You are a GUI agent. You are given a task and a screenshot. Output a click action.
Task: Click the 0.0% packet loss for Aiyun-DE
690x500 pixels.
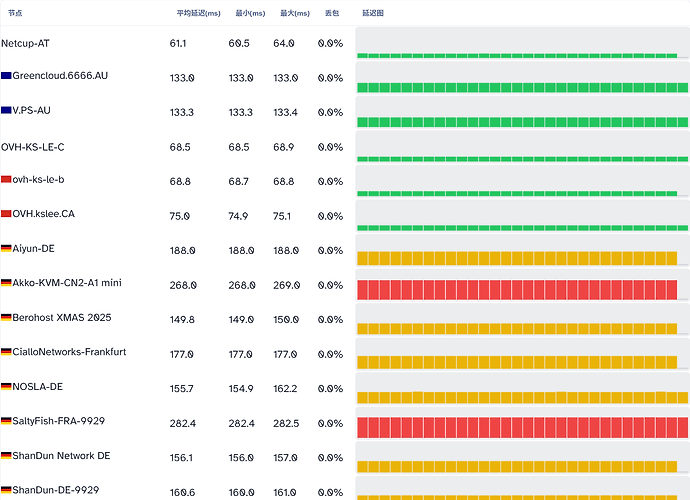(330, 250)
